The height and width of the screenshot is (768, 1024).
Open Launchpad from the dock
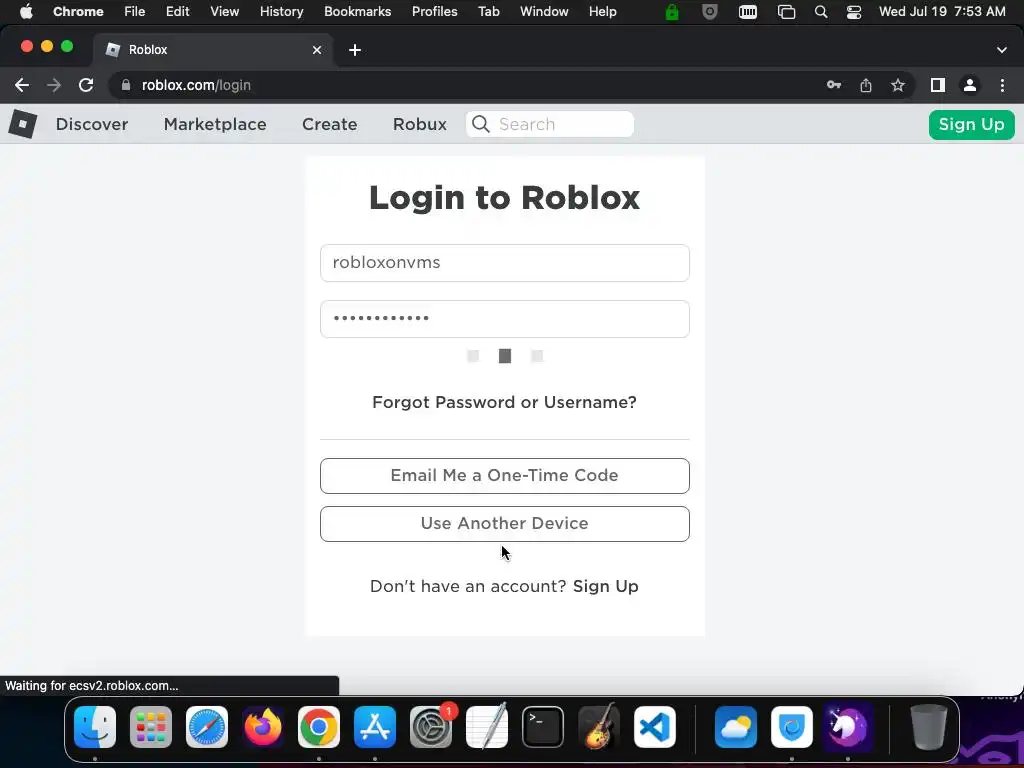tap(151, 727)
